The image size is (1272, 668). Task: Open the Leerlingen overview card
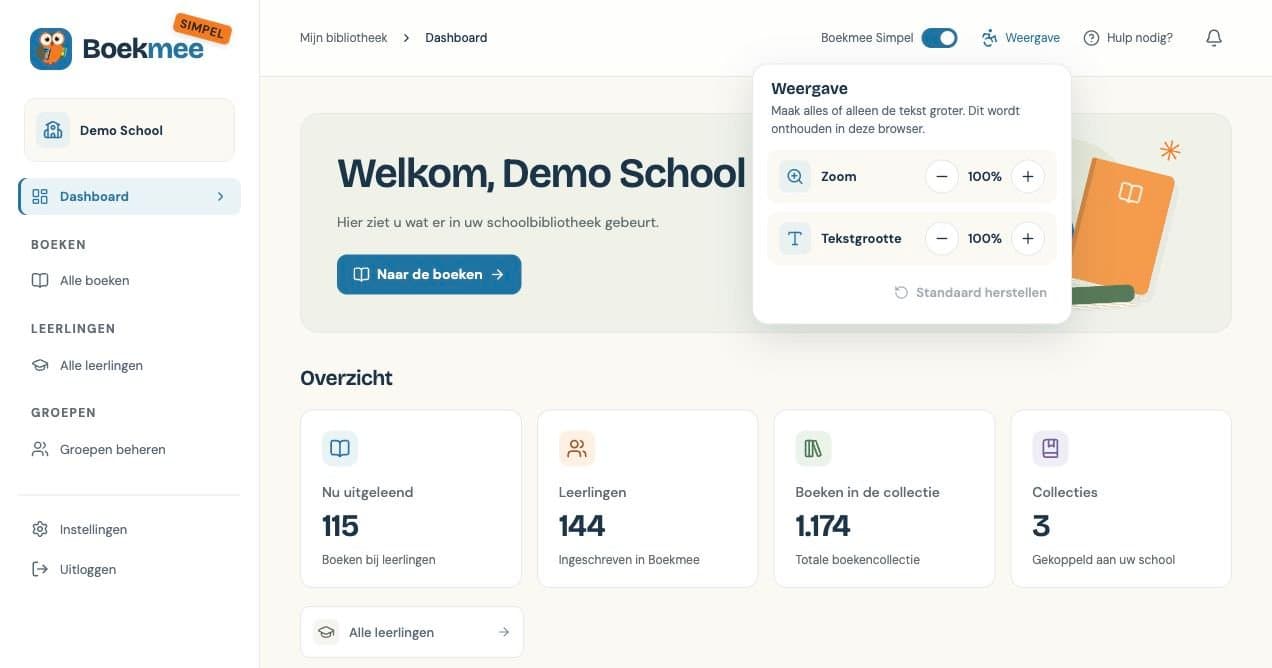click(x=648, y=498)
